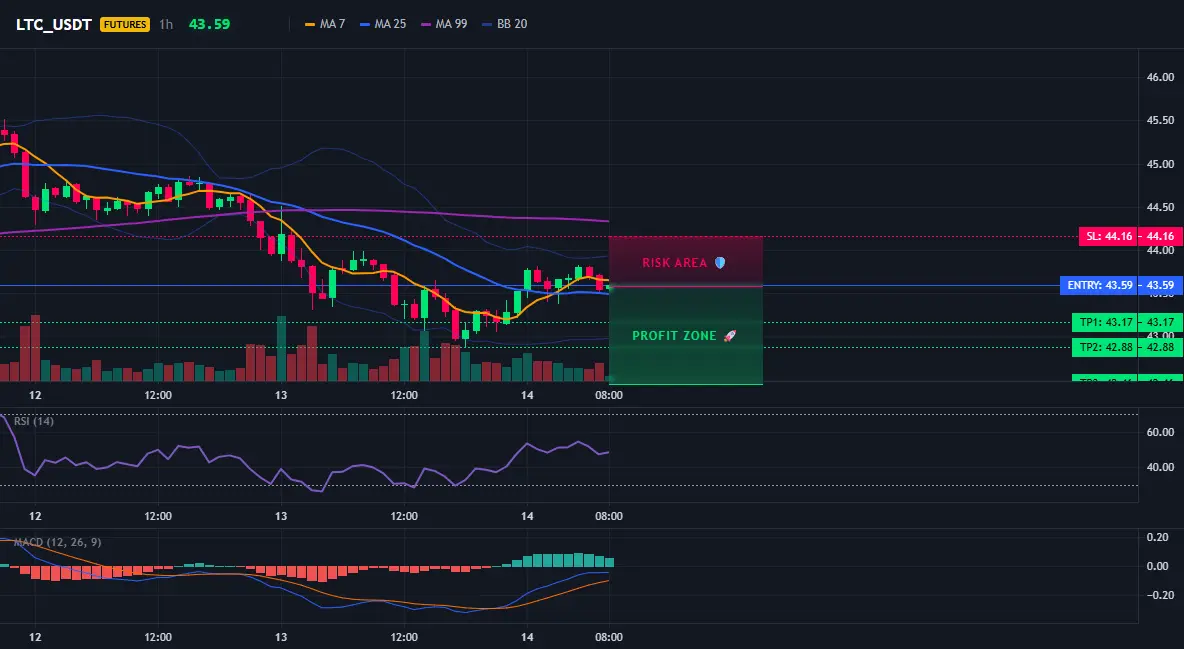Viewport: 1184px width, 649px height.
Task: Click the 45.00 price axis value
Action: (x=1161, y=164)
